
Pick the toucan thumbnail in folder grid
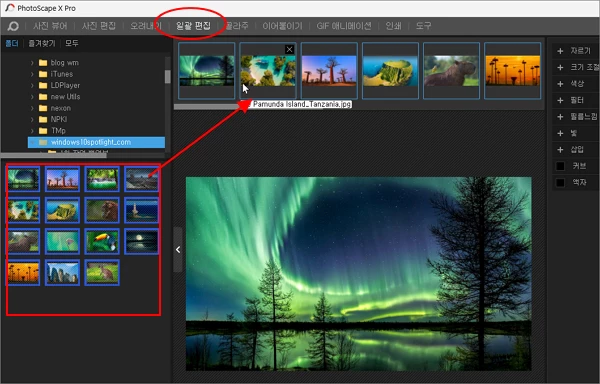[102, 241]
